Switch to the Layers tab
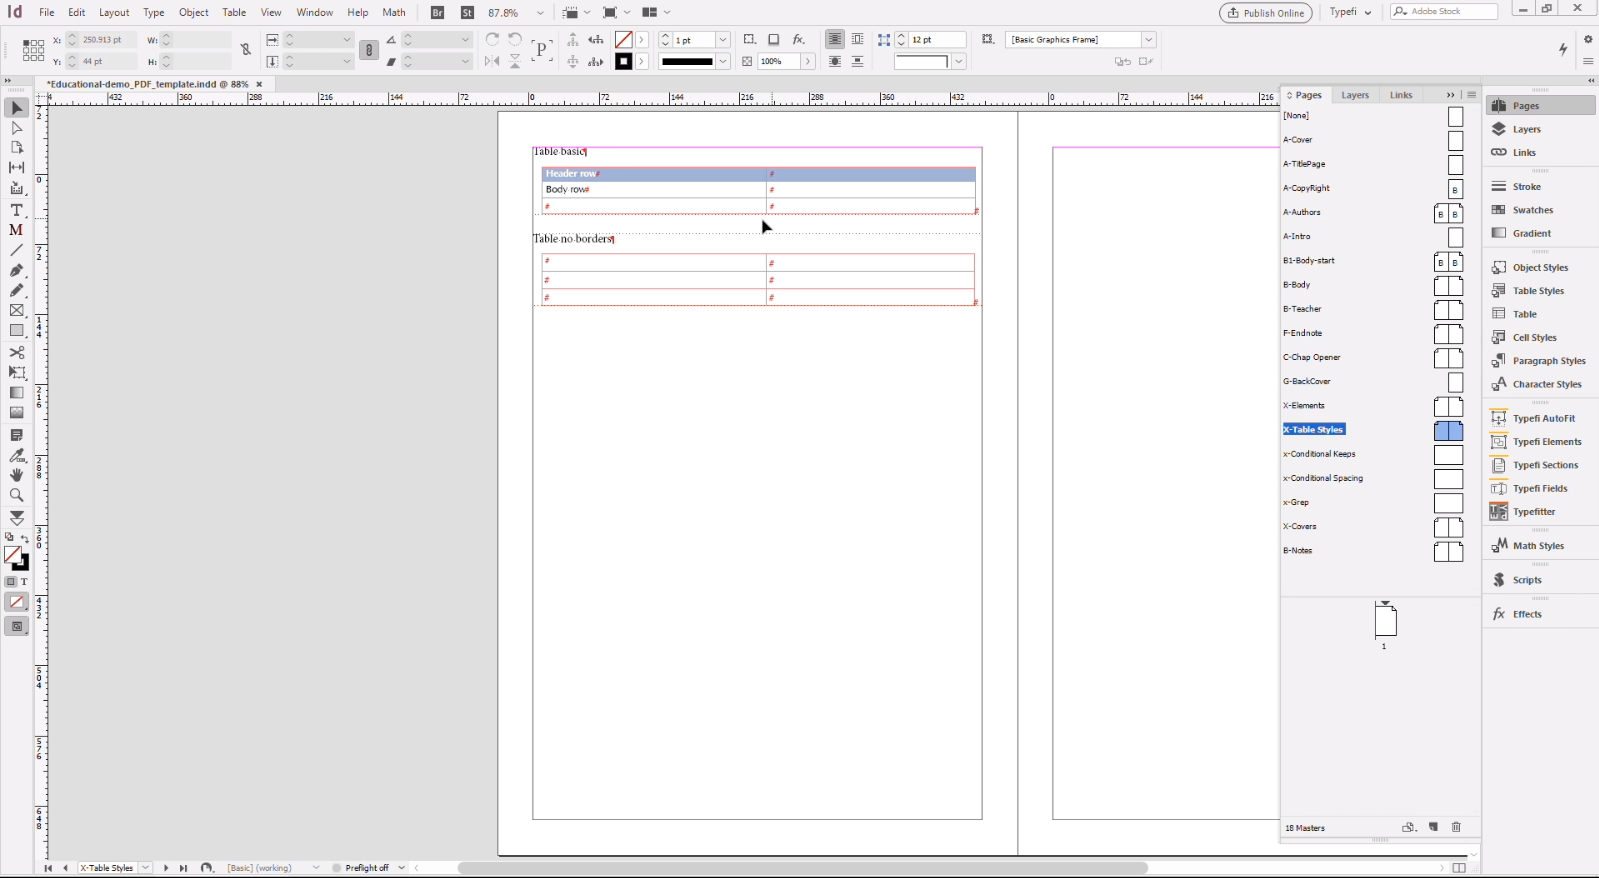The image size is (1599, 878). [x=1355, y=95]
